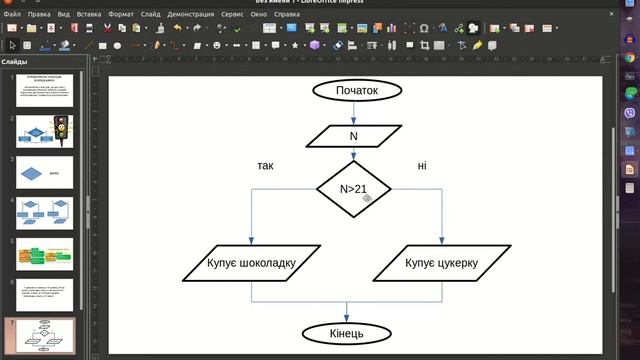Viewport: 640px width, 360px height.
Task: Select slide 5 thumbnail with green blocks
Action: (44, 254)
